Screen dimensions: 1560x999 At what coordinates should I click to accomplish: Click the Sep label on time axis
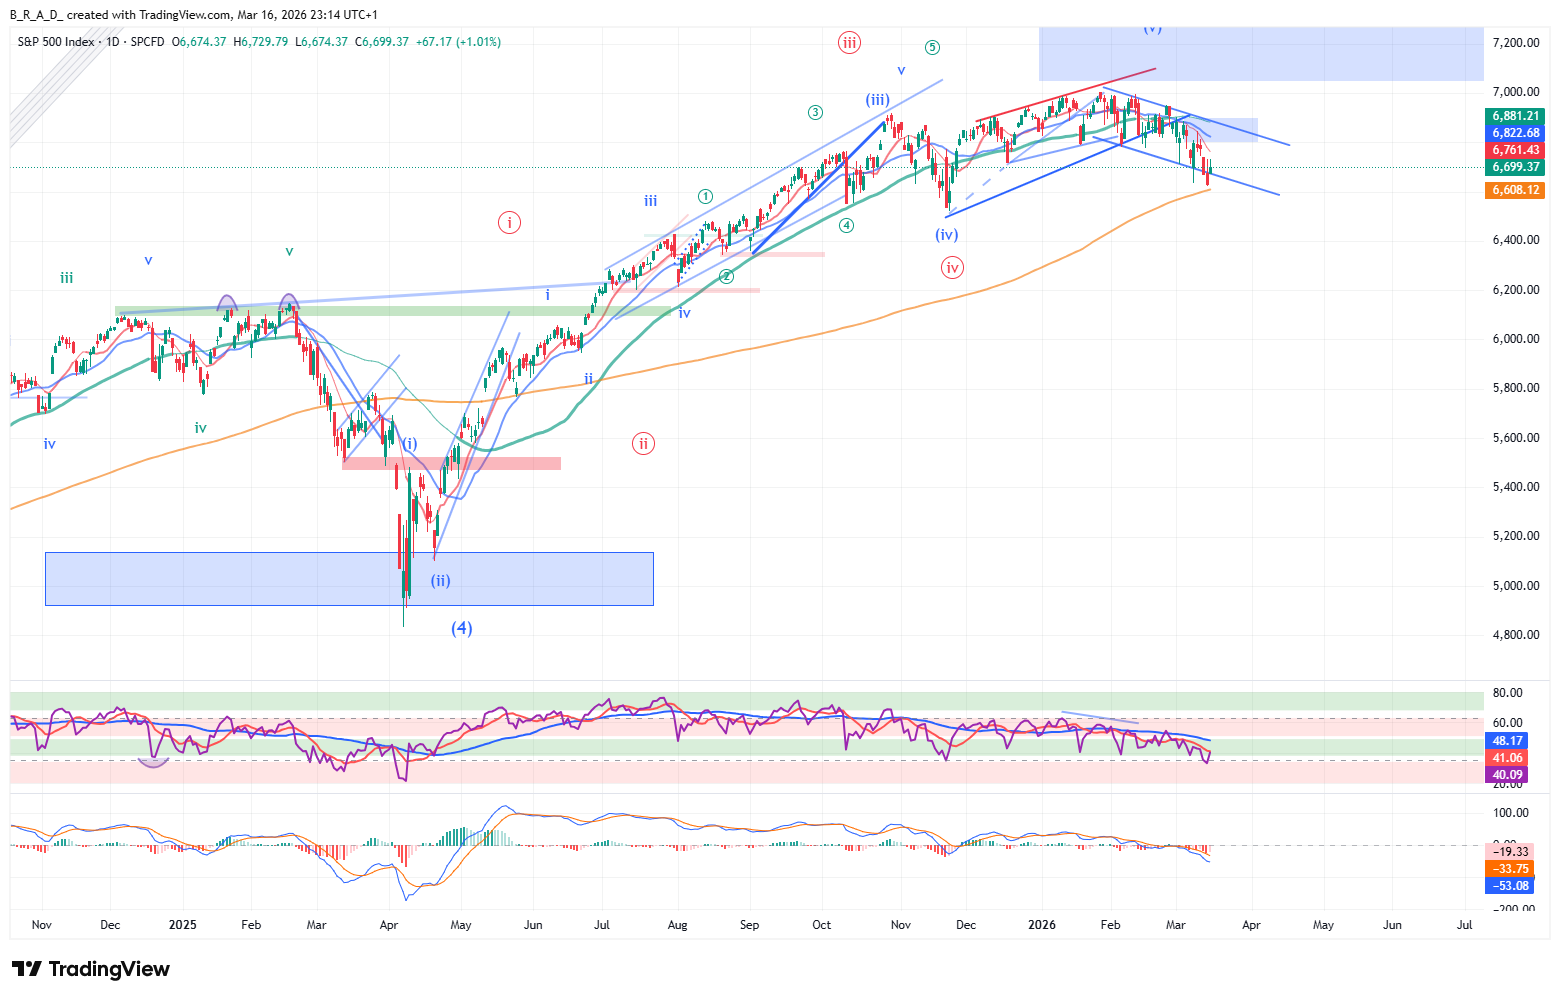749,925
